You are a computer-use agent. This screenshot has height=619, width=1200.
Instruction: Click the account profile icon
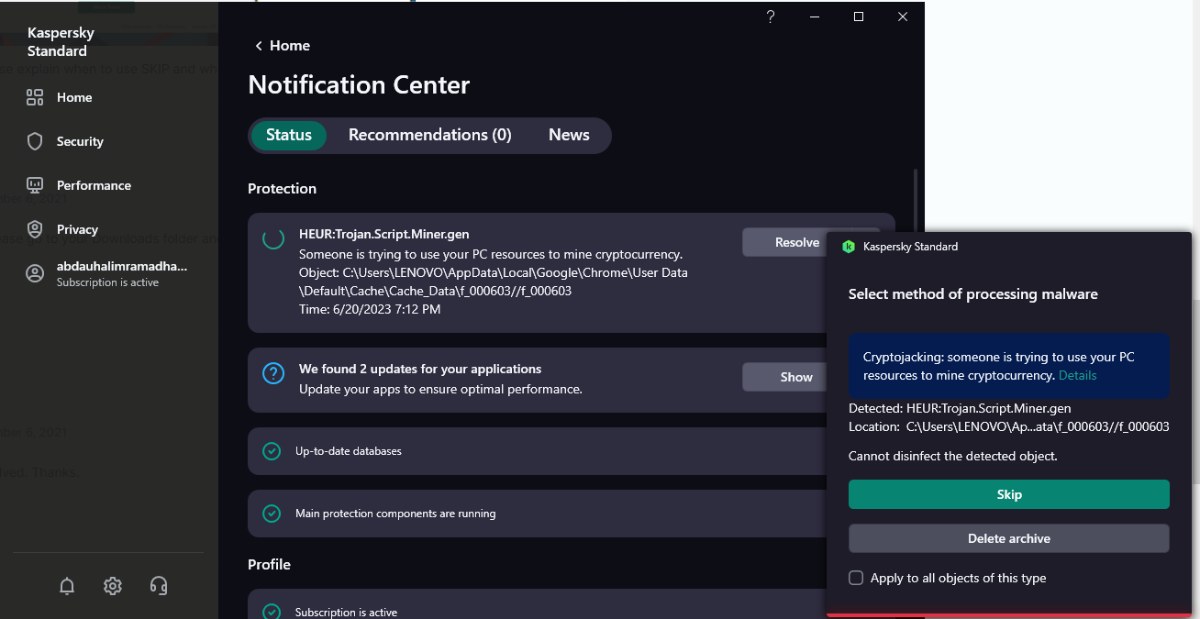[35, 273]
